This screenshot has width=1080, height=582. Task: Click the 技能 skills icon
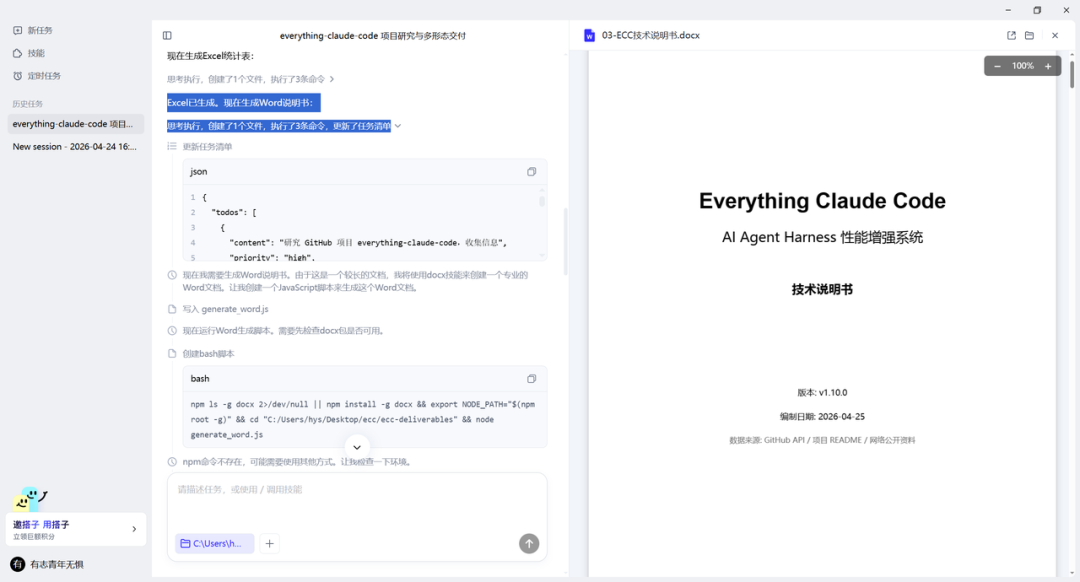(17, 53)
